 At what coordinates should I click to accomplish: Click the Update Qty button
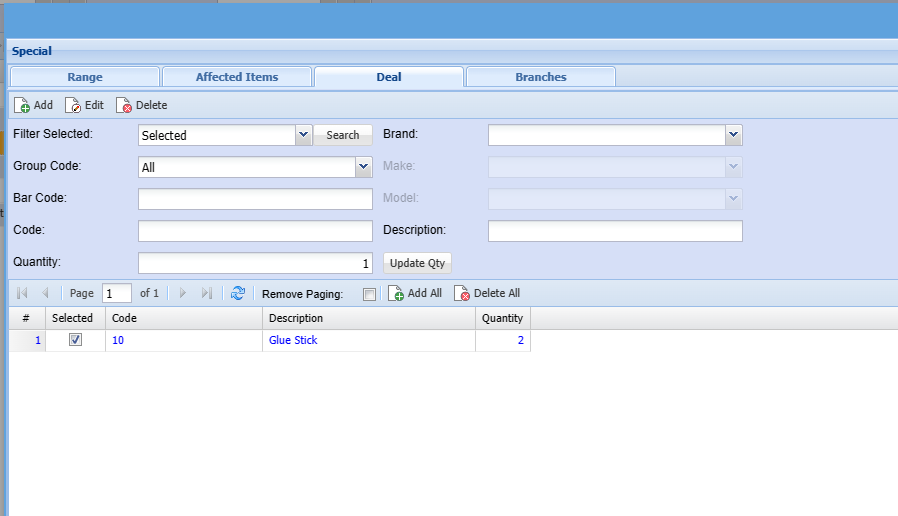(x=418, y=263)
